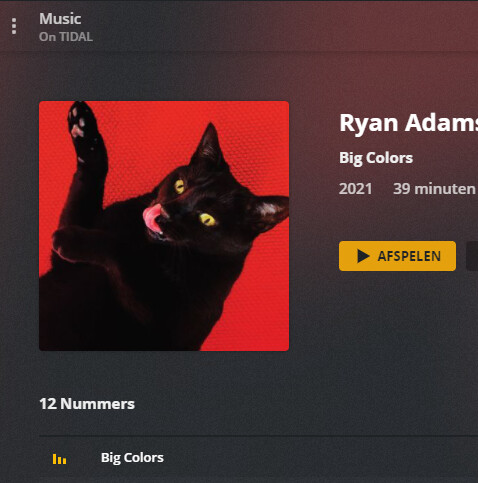
Task: Click the partially visible button right of AFSPELEN
Action: (x=472, y=256)
